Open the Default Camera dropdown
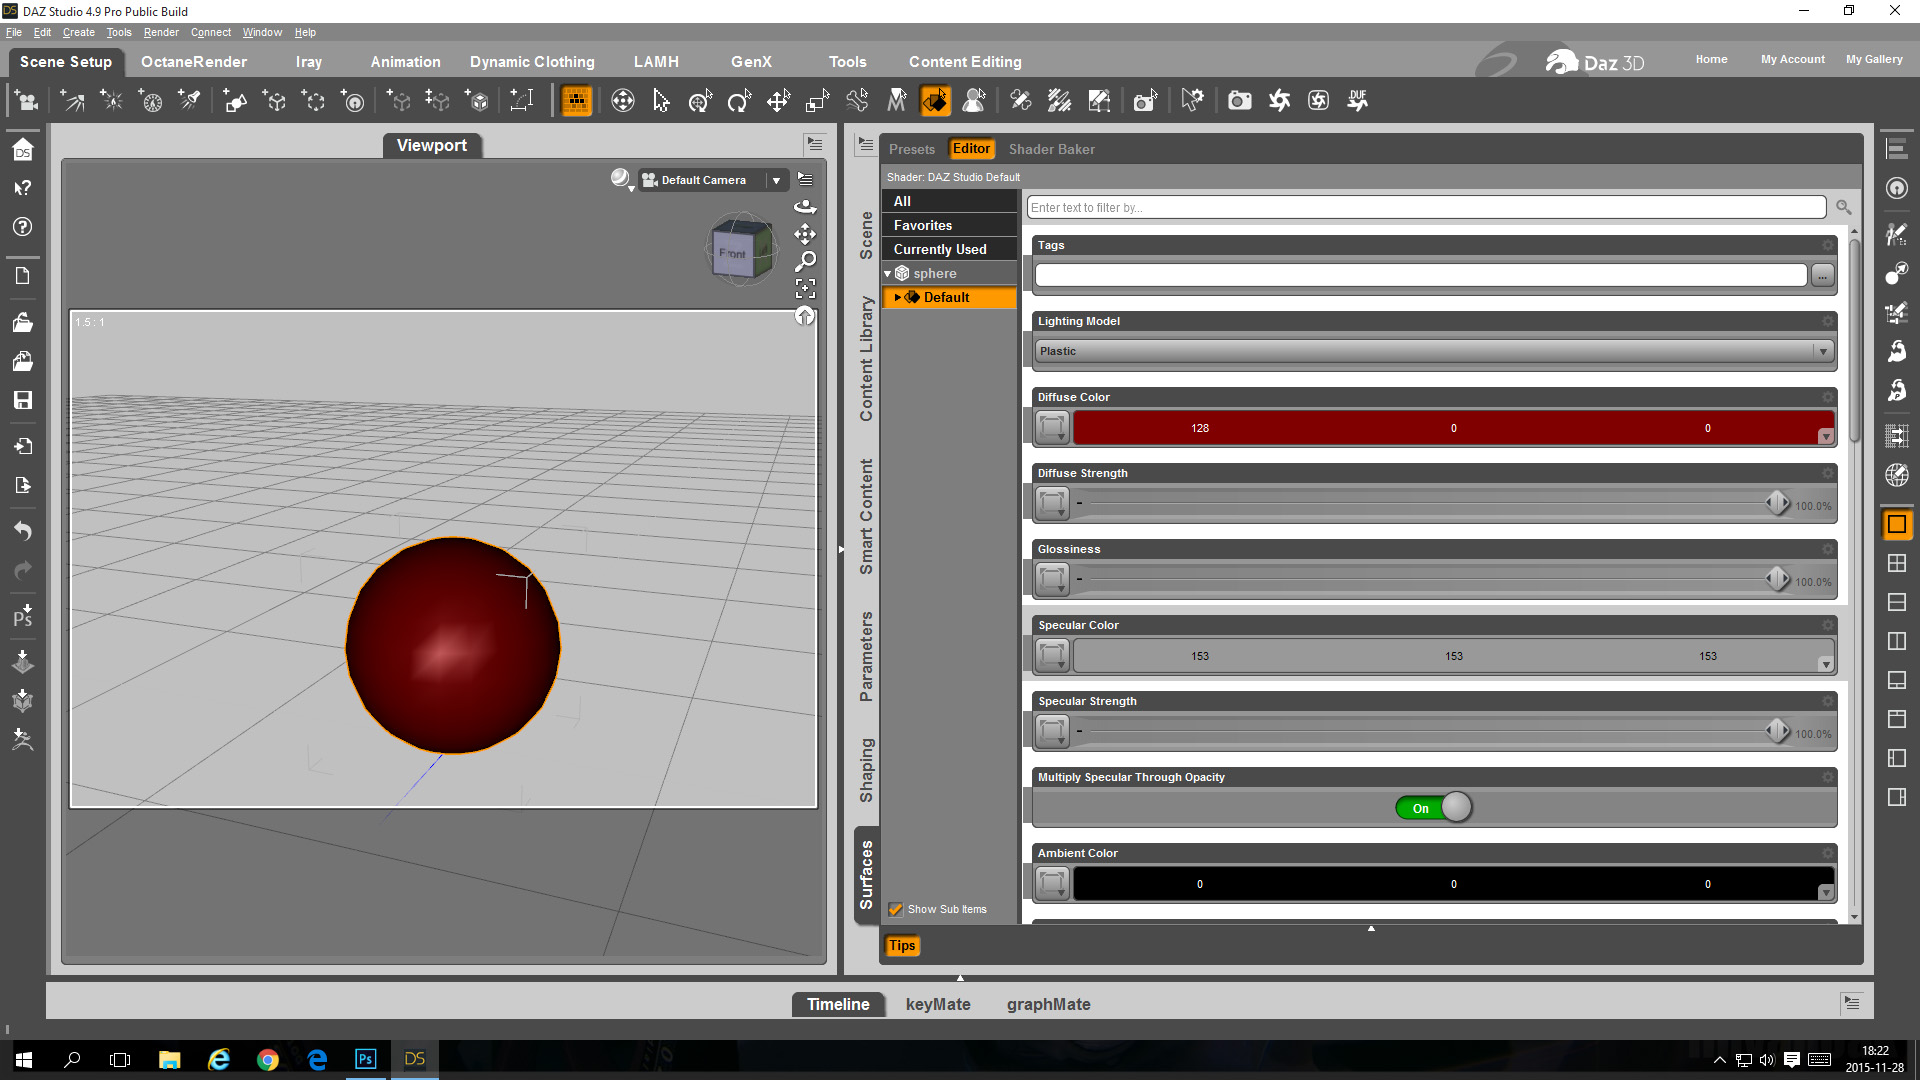Image resolution: width=1920 pixels, height=1080 pixels. [775, 180]
